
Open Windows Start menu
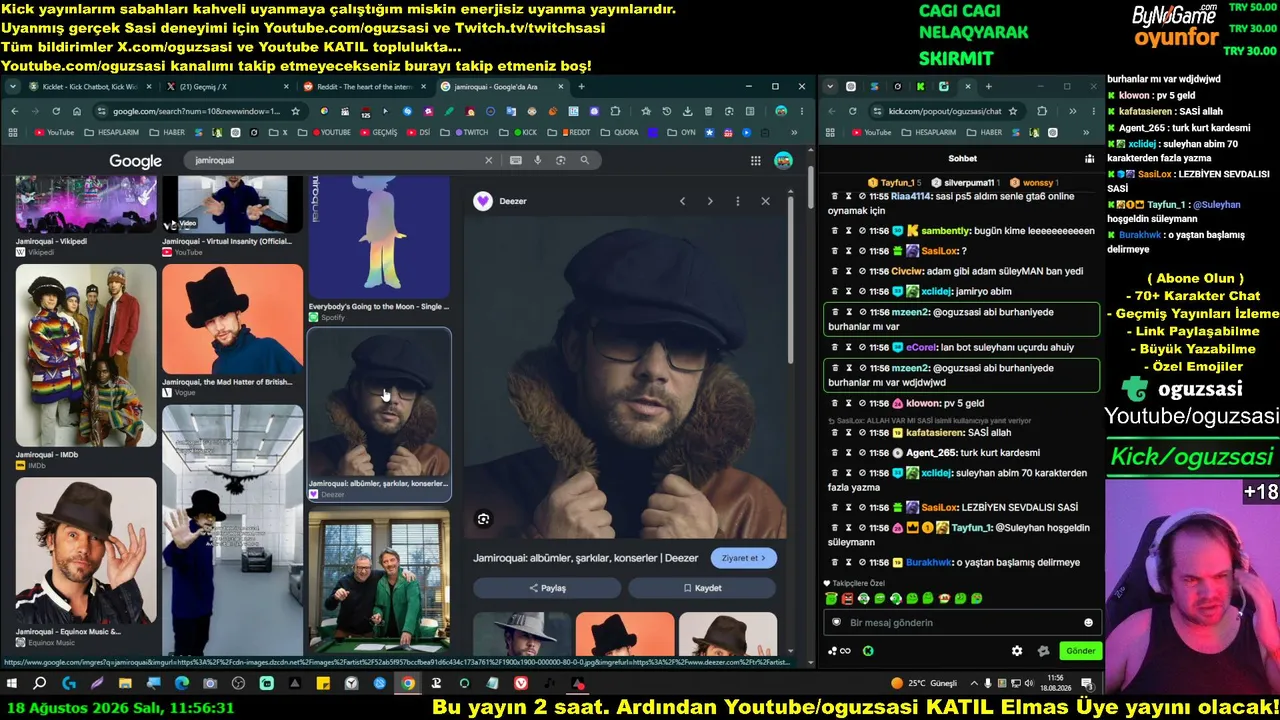(x=12, y=684)
